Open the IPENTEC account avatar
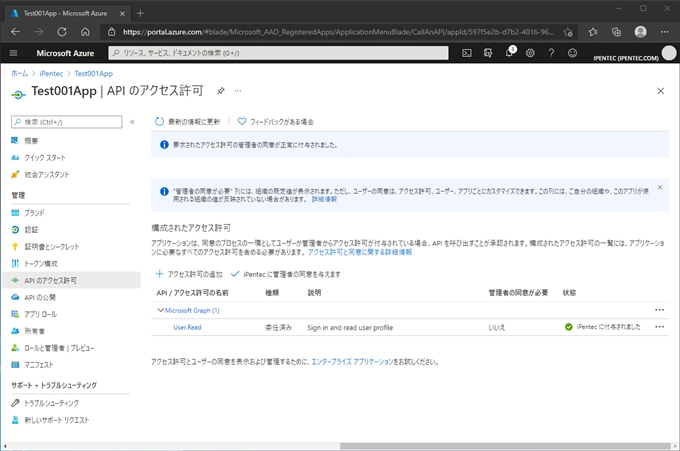 click(669, 53)
